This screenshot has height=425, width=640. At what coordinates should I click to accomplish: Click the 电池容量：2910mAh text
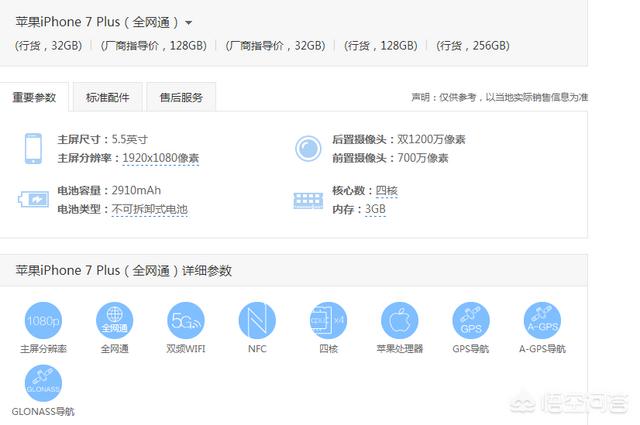click(109, 191)
